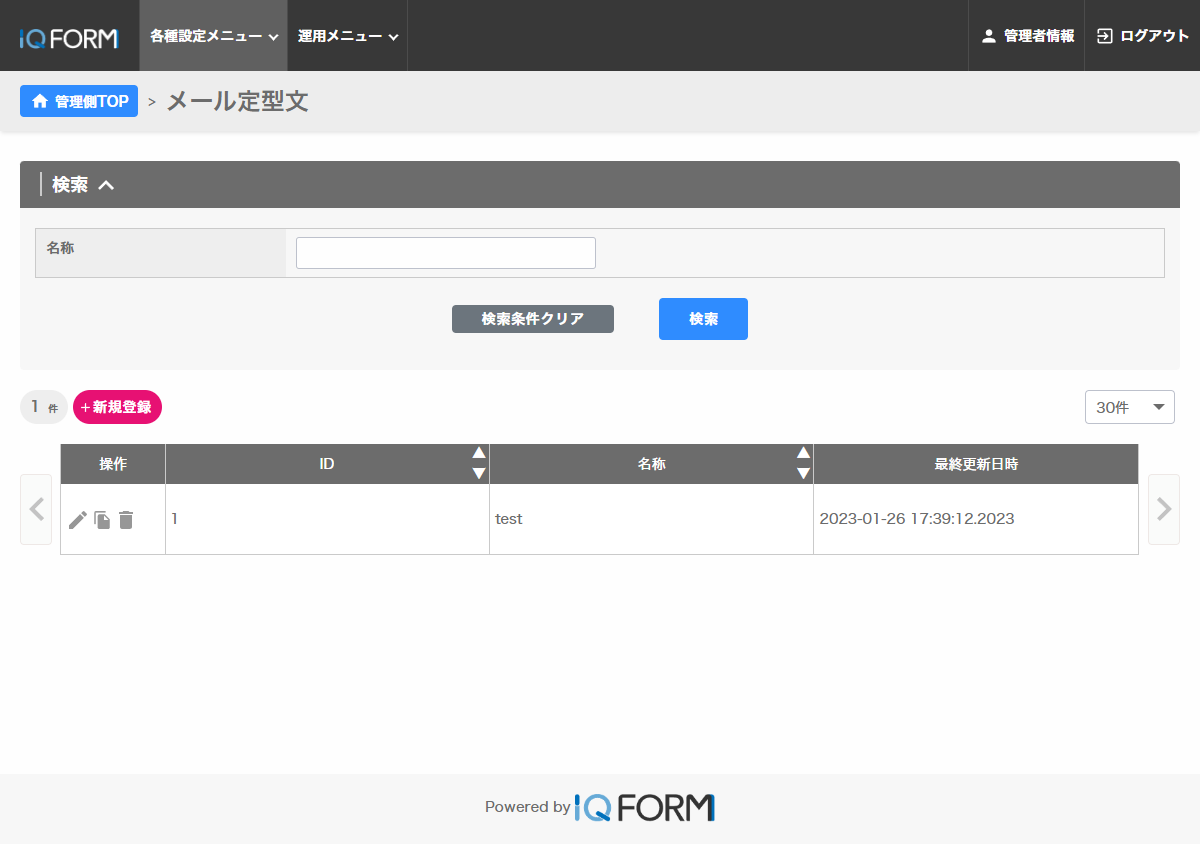This screenshot has width=1200, height=844.
Task: Click the pencil edit icon for test
Action: (78, 520)
